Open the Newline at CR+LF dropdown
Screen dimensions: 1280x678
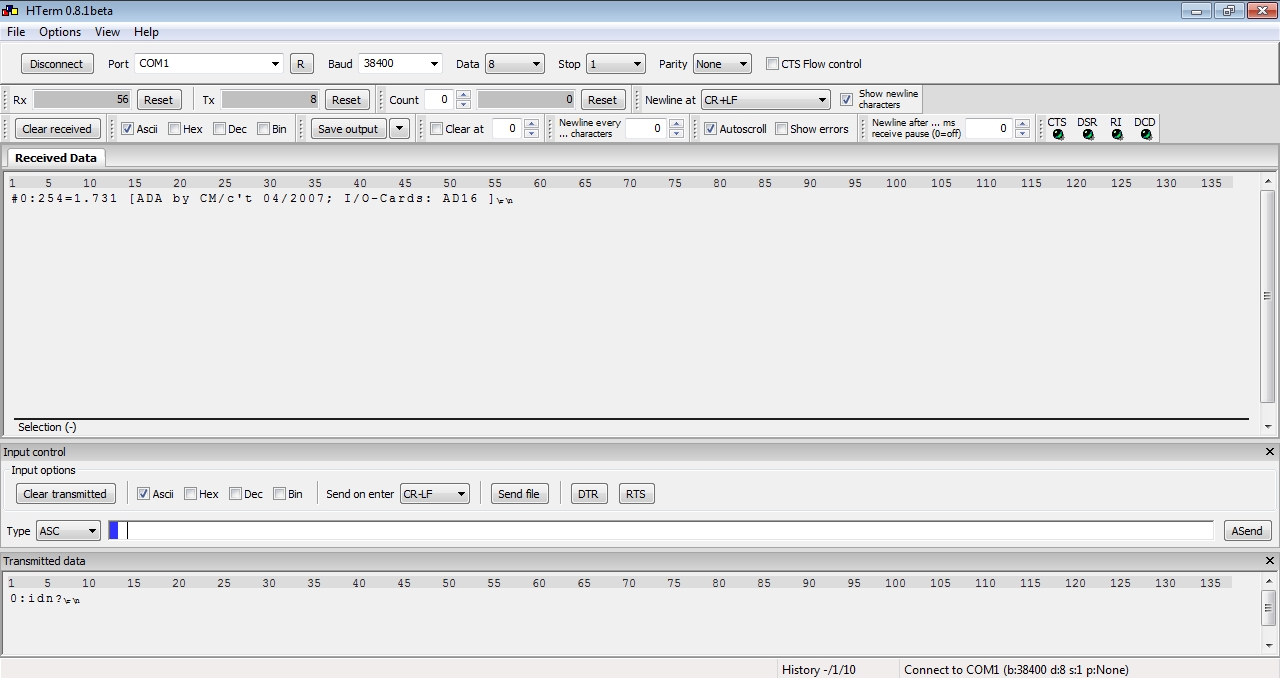coord(766,100)
